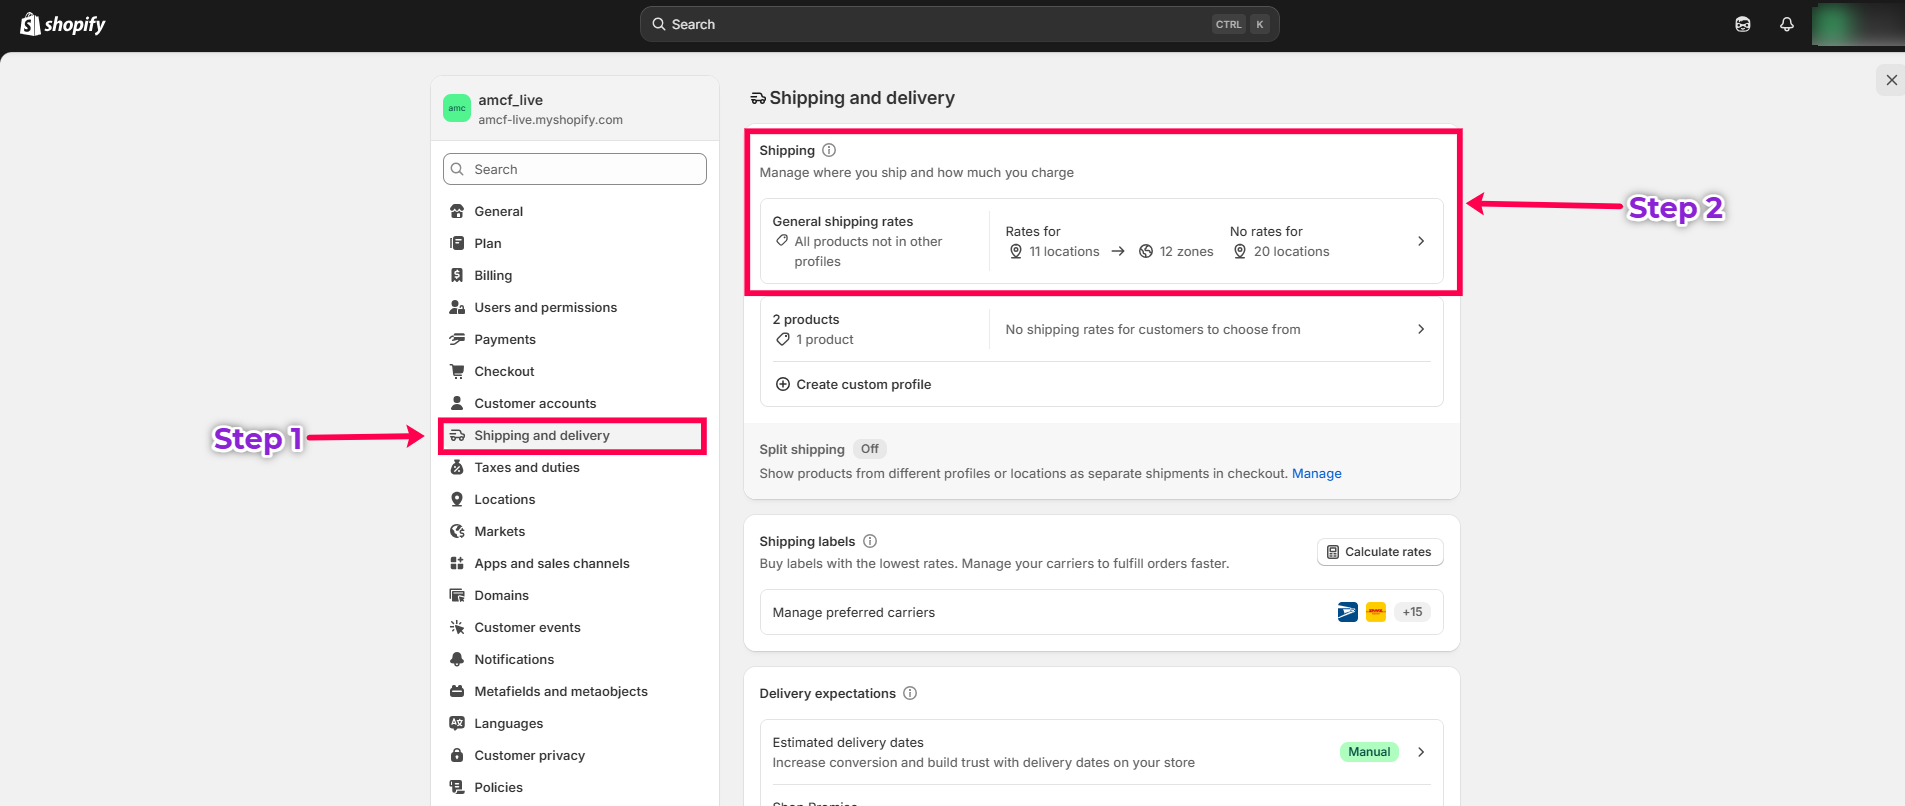Click the Manage link for split shipping
The width and height of the screenshot is (1905, 806).
click(x=1316, y=473)
